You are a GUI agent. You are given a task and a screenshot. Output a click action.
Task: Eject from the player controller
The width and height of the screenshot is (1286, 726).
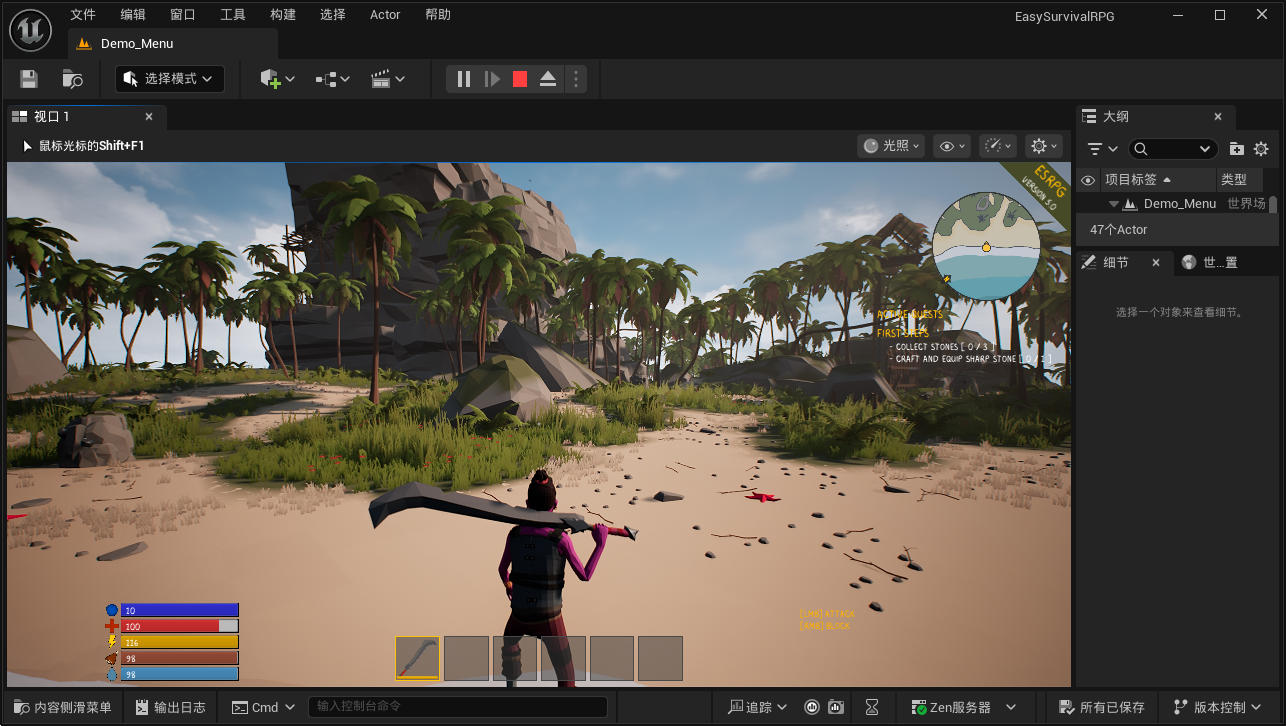tap(548, 79)
